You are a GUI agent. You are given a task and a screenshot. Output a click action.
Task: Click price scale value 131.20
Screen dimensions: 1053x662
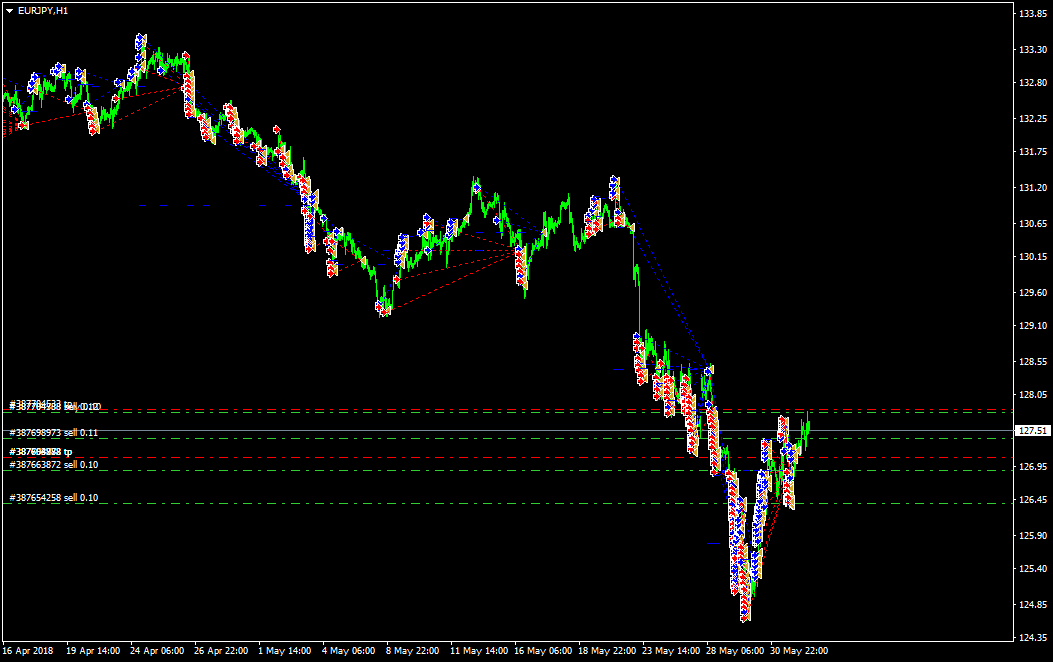click(x=1033, y=188)
